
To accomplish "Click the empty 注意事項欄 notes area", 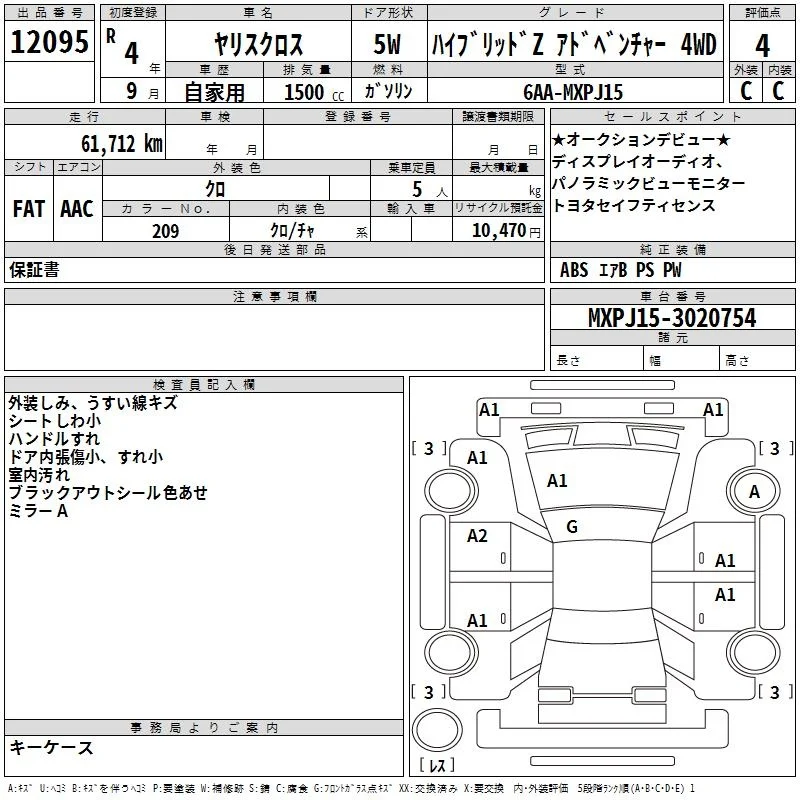I will [274, 337].
